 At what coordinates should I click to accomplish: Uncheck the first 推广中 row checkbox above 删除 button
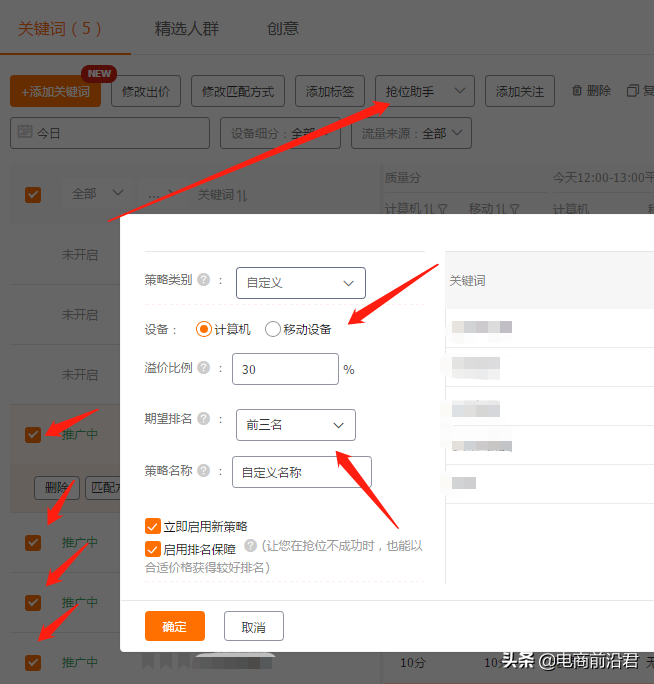[33, 434]
